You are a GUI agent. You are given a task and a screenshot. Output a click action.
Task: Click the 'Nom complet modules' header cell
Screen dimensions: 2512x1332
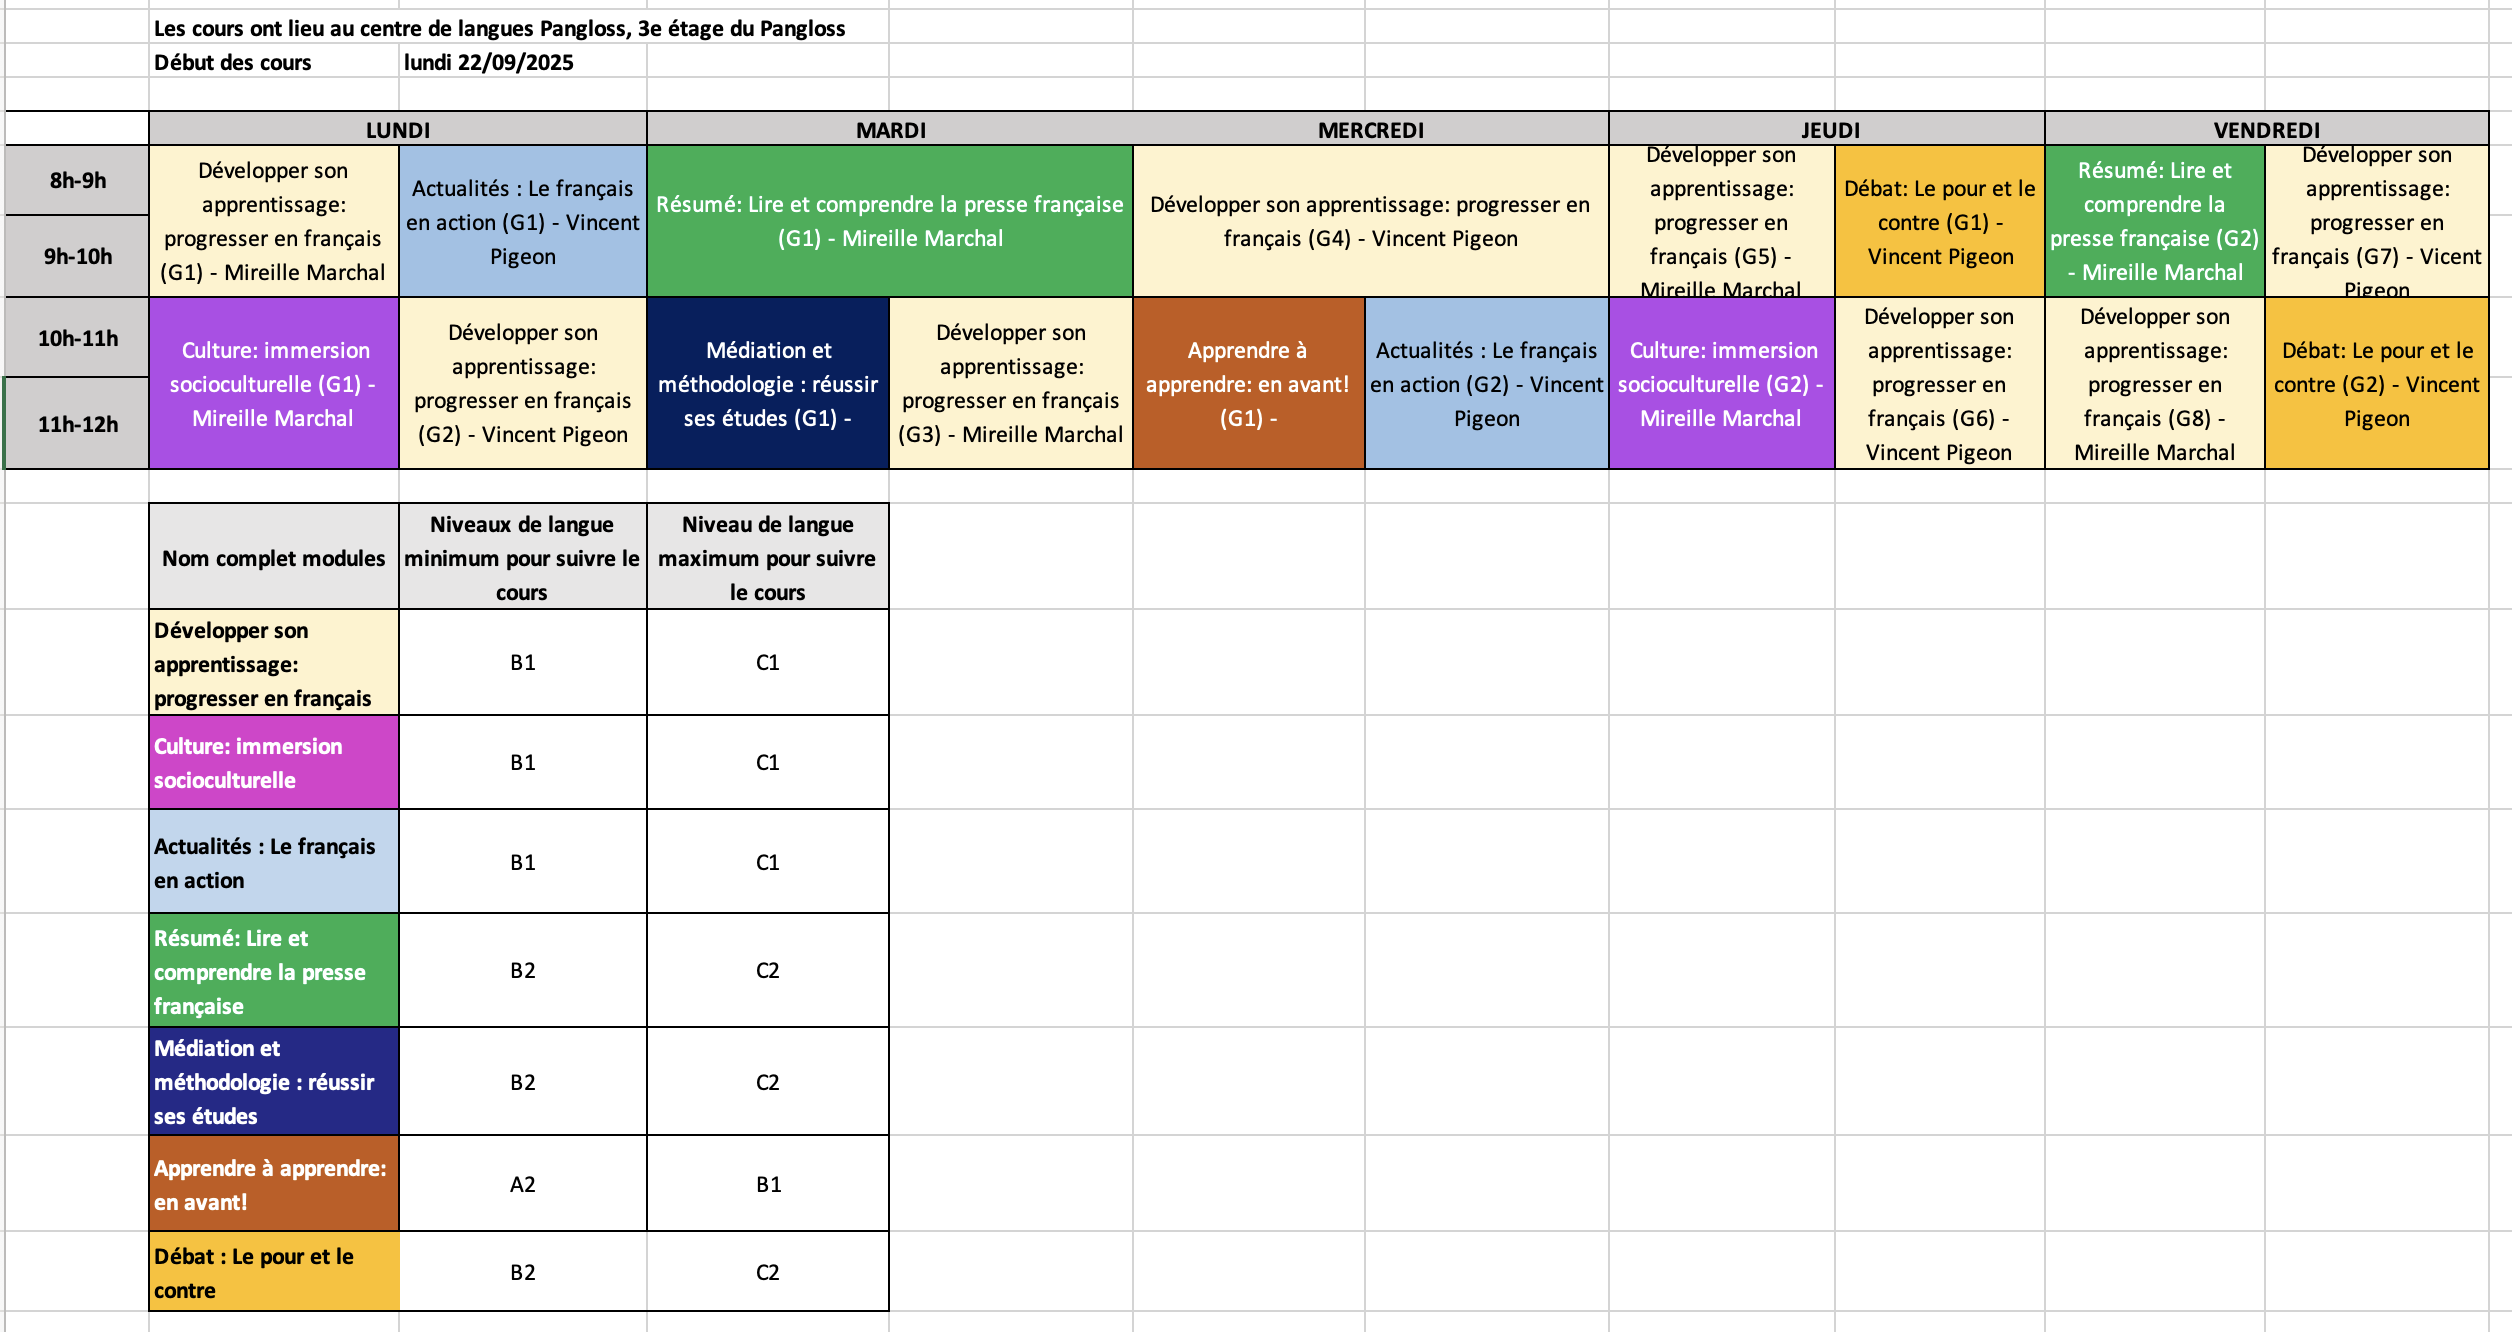274,557
